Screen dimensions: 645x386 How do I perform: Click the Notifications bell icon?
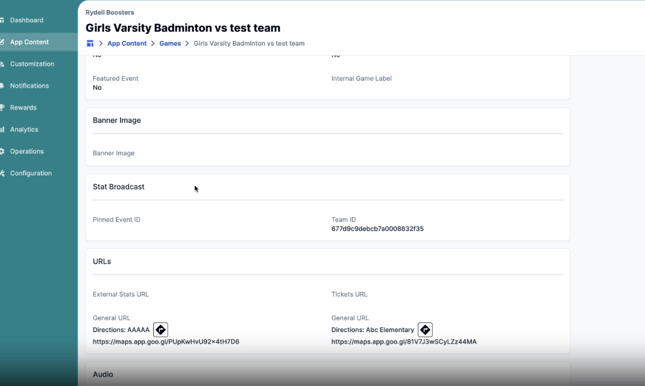coord(2,86)
